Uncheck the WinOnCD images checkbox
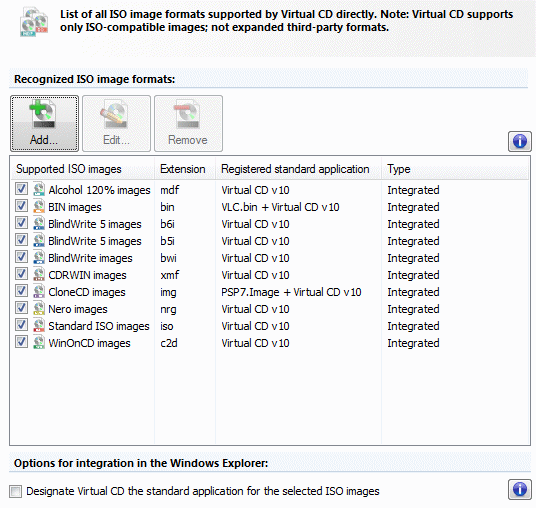 click(21, 342)
